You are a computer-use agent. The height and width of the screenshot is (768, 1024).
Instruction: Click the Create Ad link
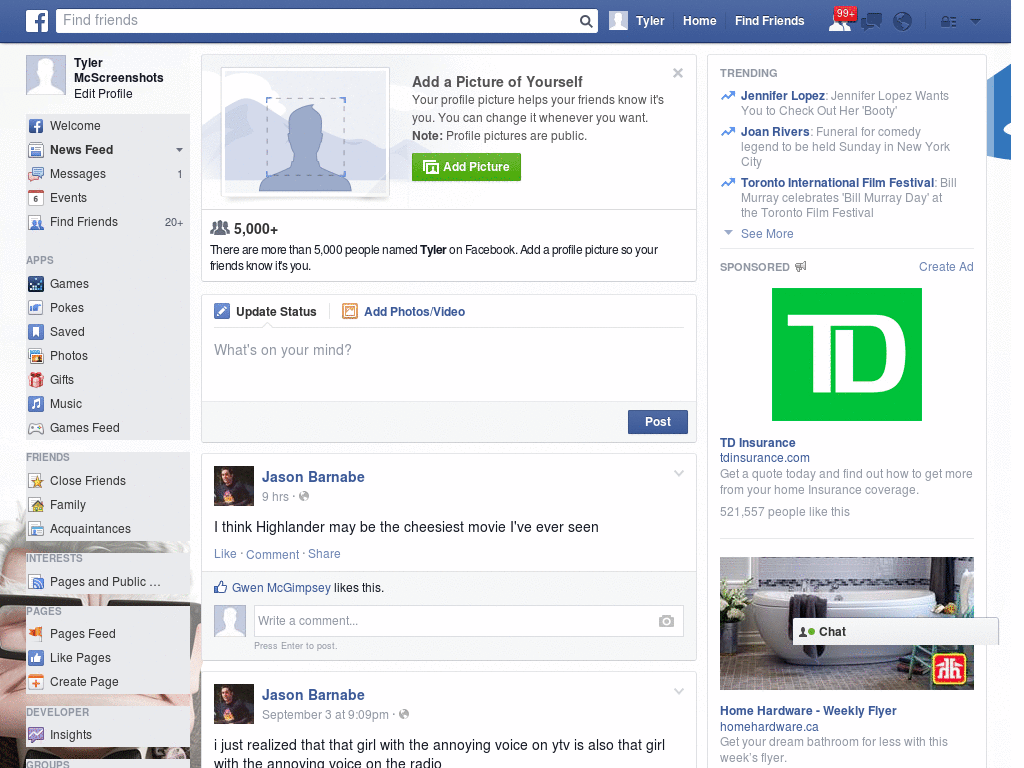tap(946, 266)
